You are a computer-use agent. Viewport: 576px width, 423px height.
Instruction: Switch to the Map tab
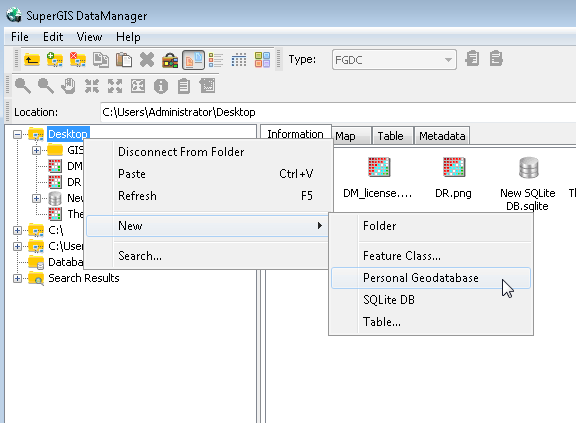point(351,136)
